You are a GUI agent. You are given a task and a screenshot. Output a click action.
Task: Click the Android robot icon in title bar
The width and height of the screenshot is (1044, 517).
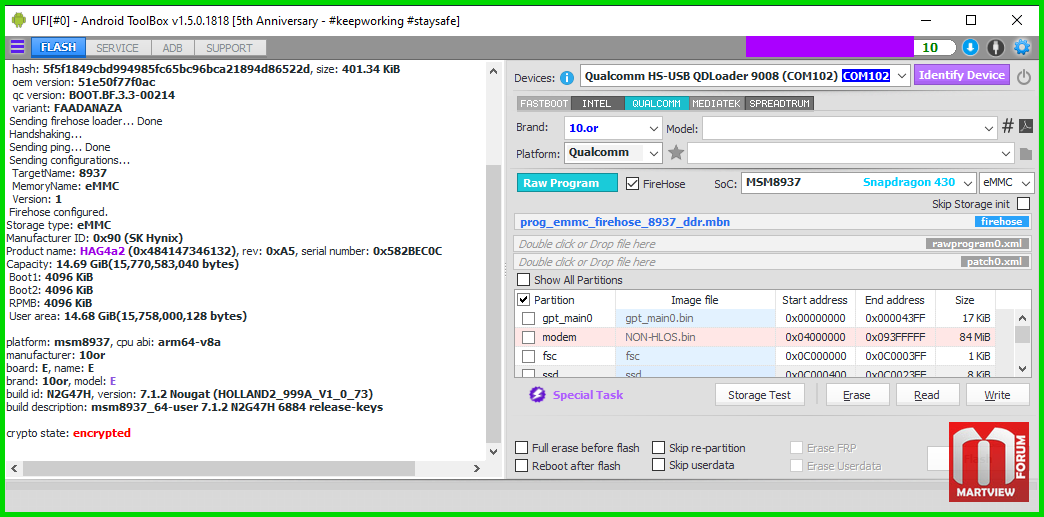click(19, 21)
